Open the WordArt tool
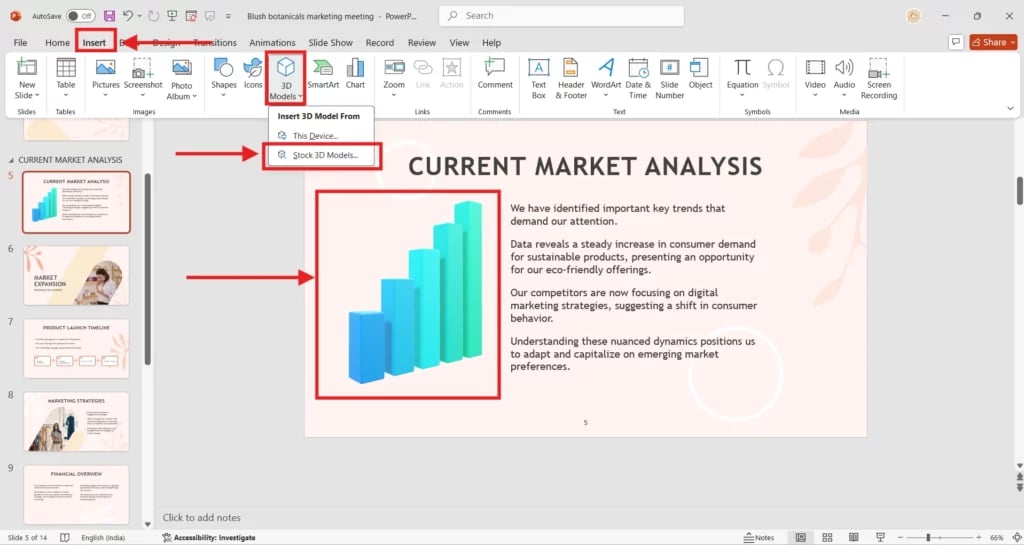The width and height of the screenshot is (1024, 545). [605, 73]
